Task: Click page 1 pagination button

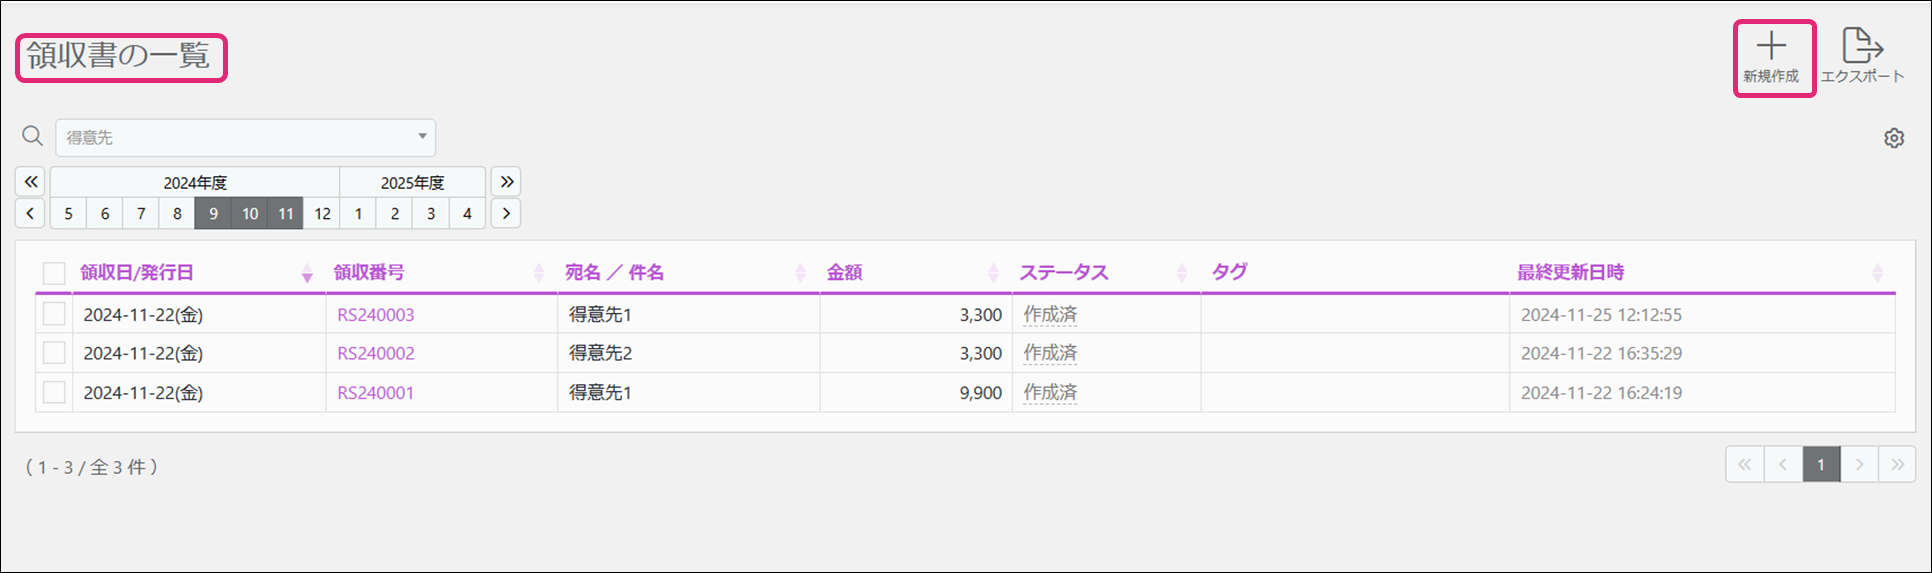Action: click(x=1821, y=464)
